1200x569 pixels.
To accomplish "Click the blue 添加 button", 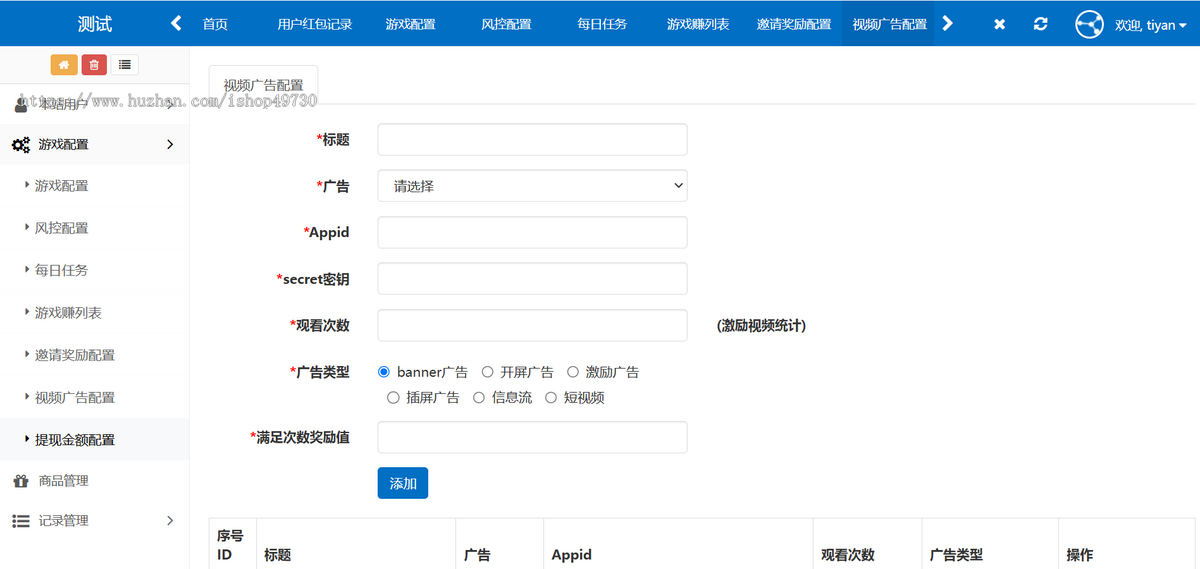I will (x=403, y=483).
